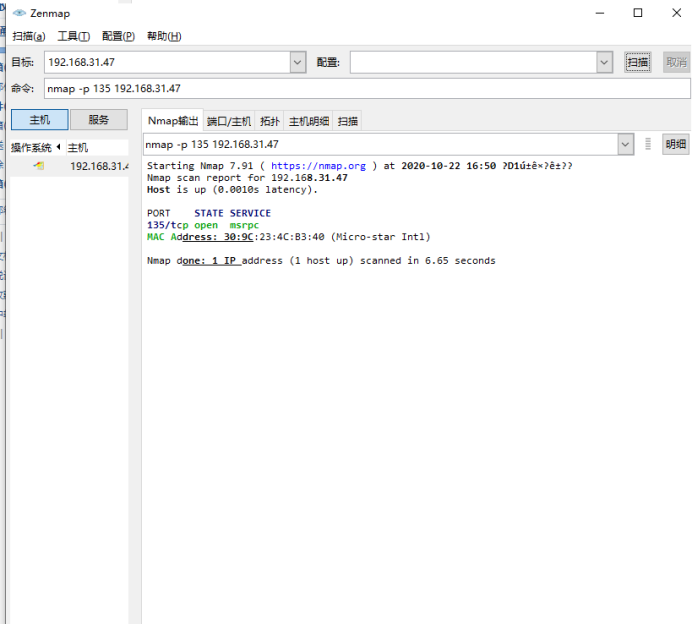The height and width of the screenshot is (624, 693).
Task: Click the OS icon beside host 192.168.31.47
Action: click(39, 166)
